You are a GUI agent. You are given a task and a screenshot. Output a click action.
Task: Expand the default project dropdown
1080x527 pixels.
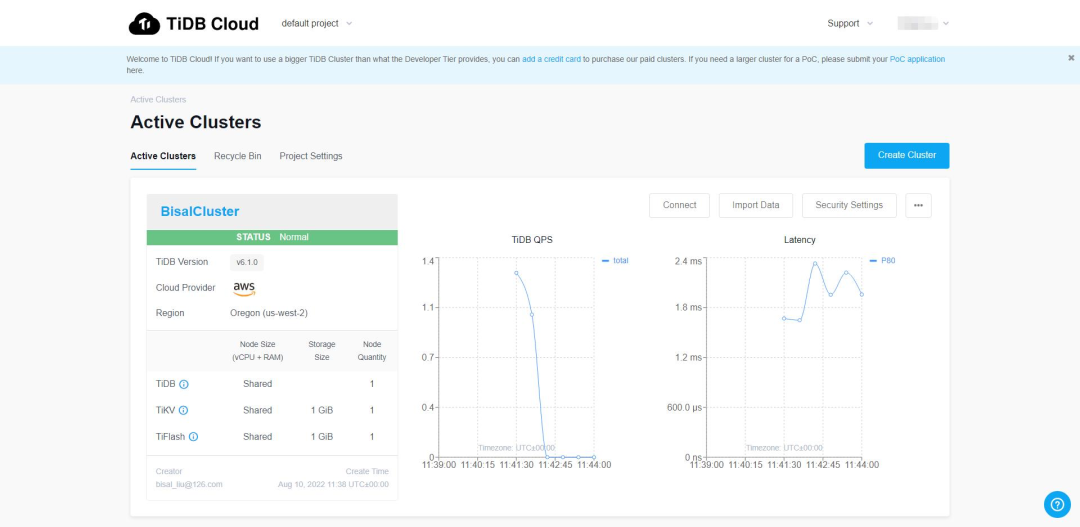coord(316,23)
